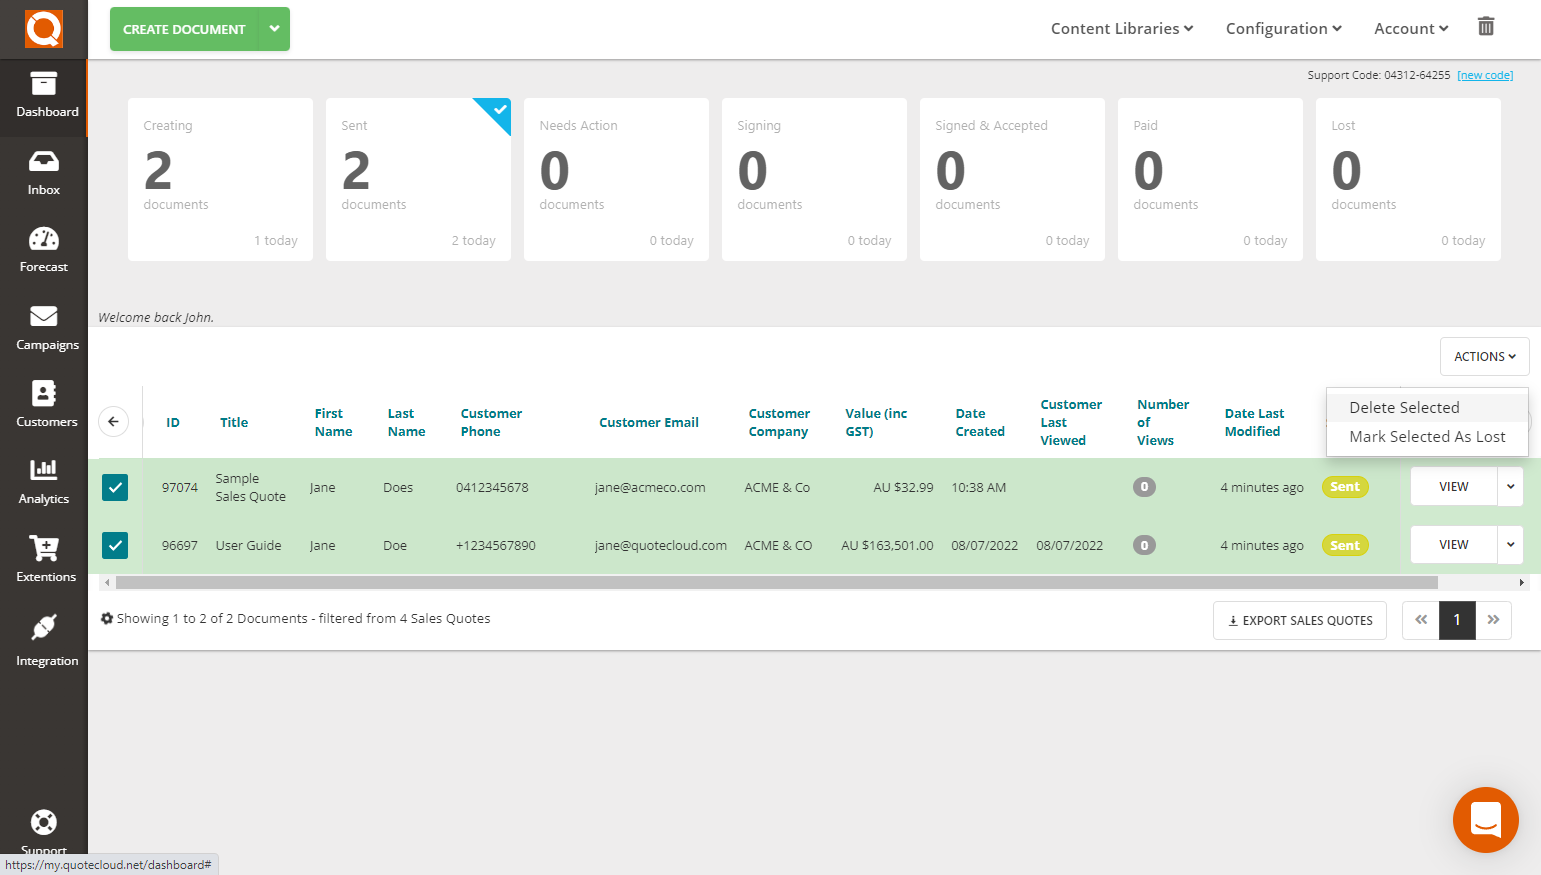Open the Campaigns section
The image size is (1541, 875).
tap(43, 327)
